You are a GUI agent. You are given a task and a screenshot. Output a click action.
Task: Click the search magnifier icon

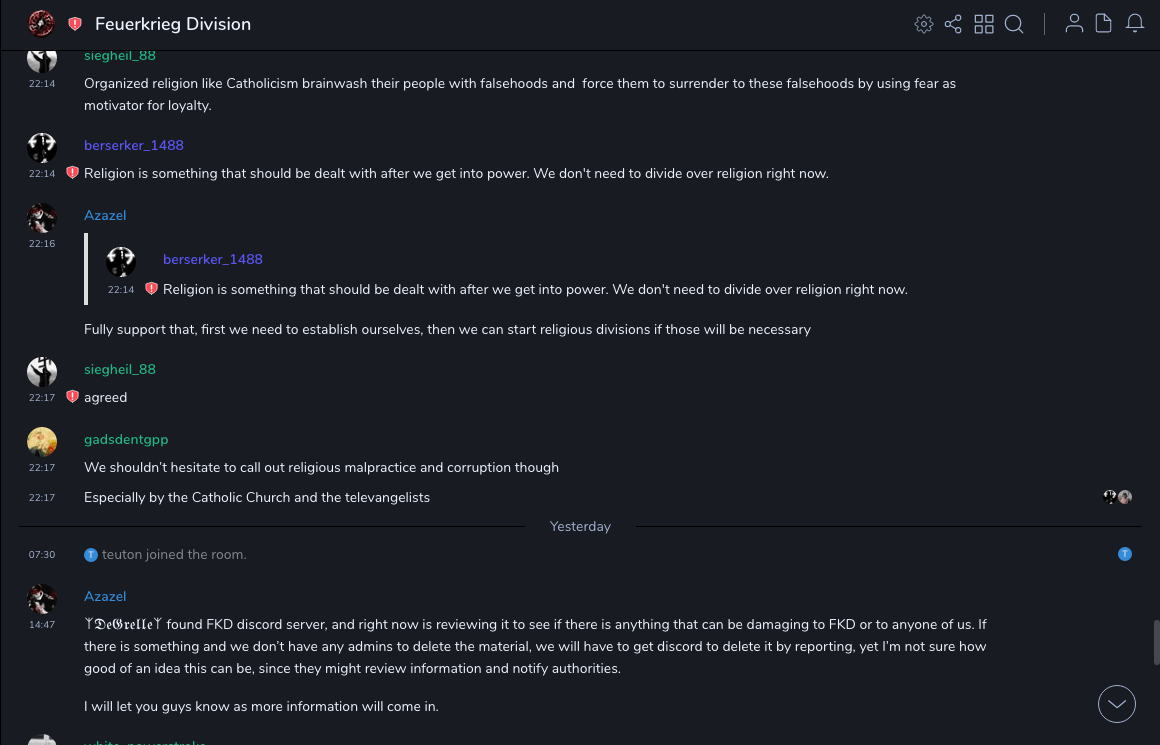(x=1014, y=24)
